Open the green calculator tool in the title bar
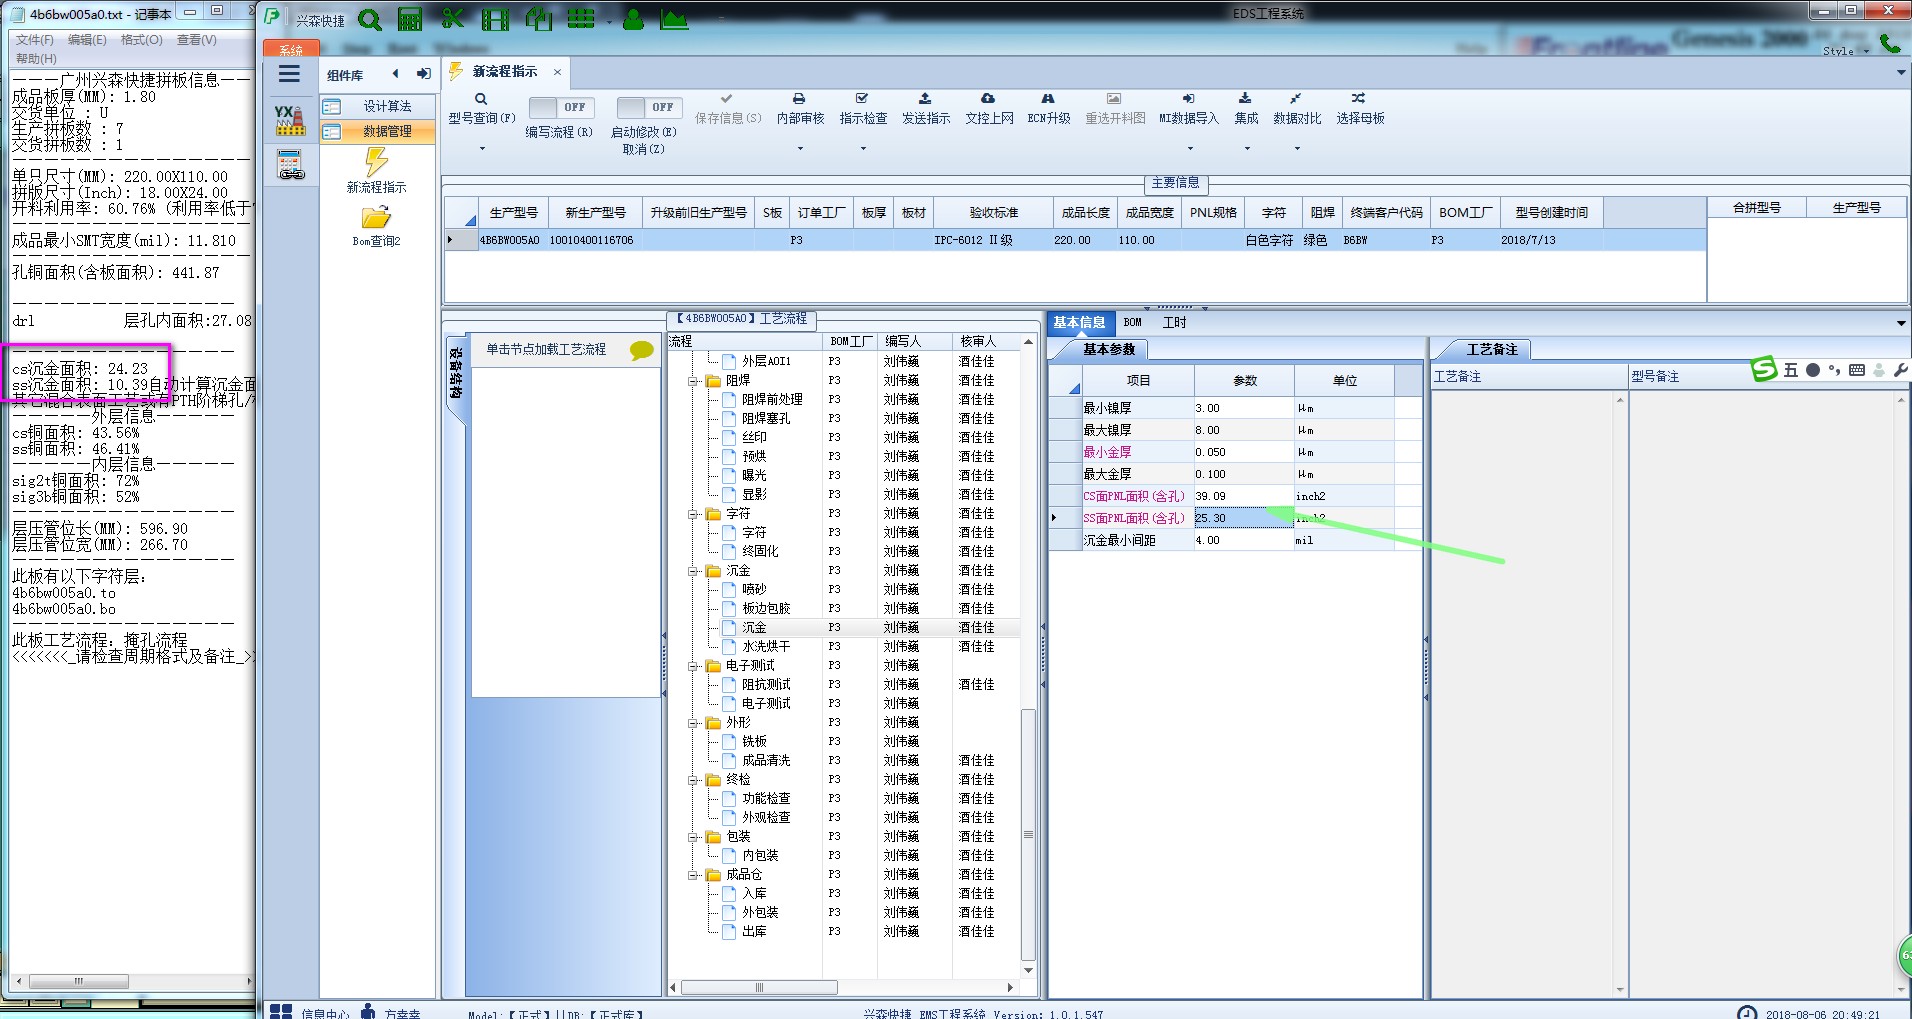The image size is (1912, 1019). pyautogui.click(x=410, y=19)
